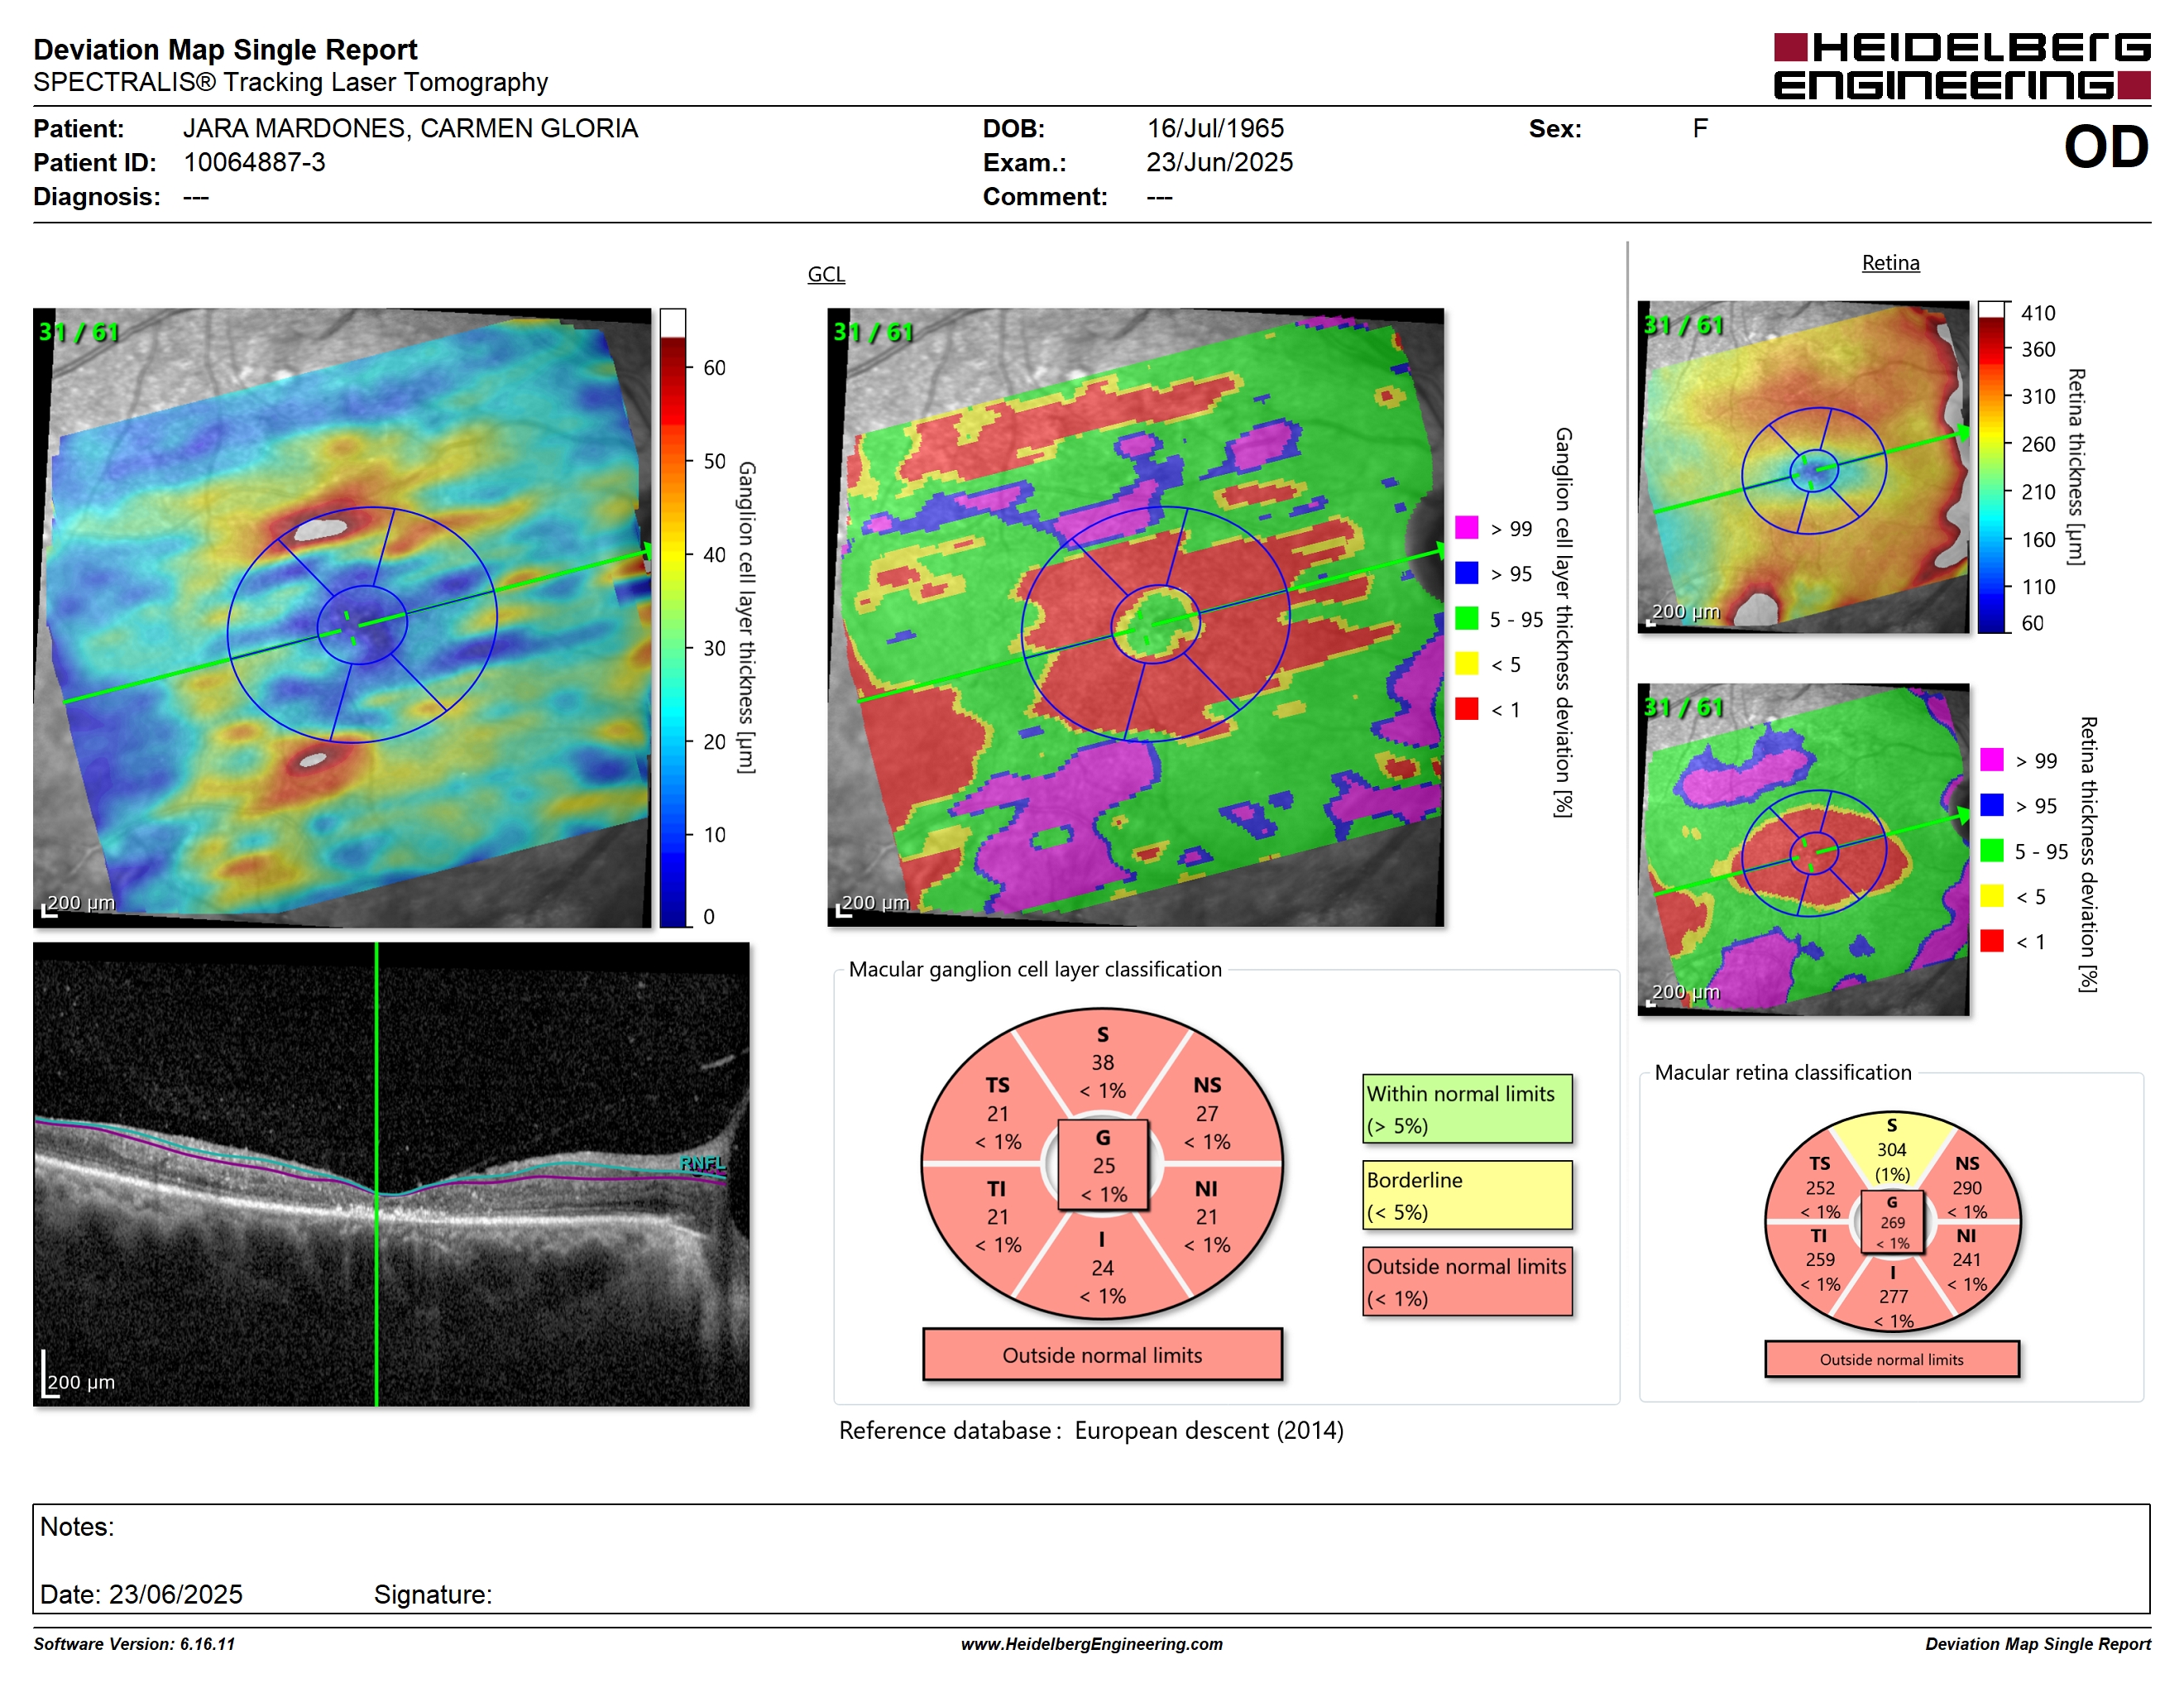
Task: Open the retina deviation map image
Action: click(x=1803, y=849)
